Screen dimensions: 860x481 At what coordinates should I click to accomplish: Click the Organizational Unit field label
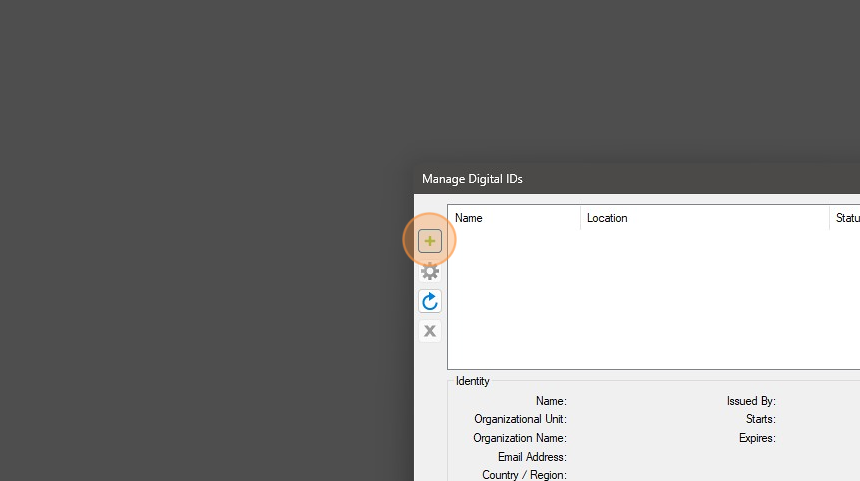[x=520, y=419]
